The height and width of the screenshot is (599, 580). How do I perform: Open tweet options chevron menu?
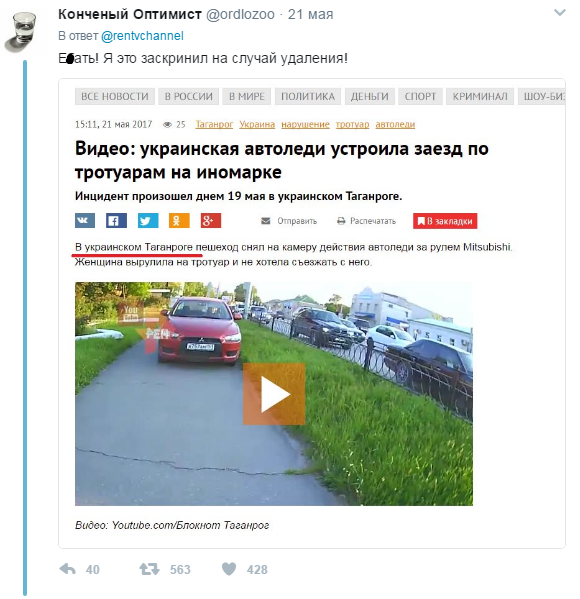point(559,13)
